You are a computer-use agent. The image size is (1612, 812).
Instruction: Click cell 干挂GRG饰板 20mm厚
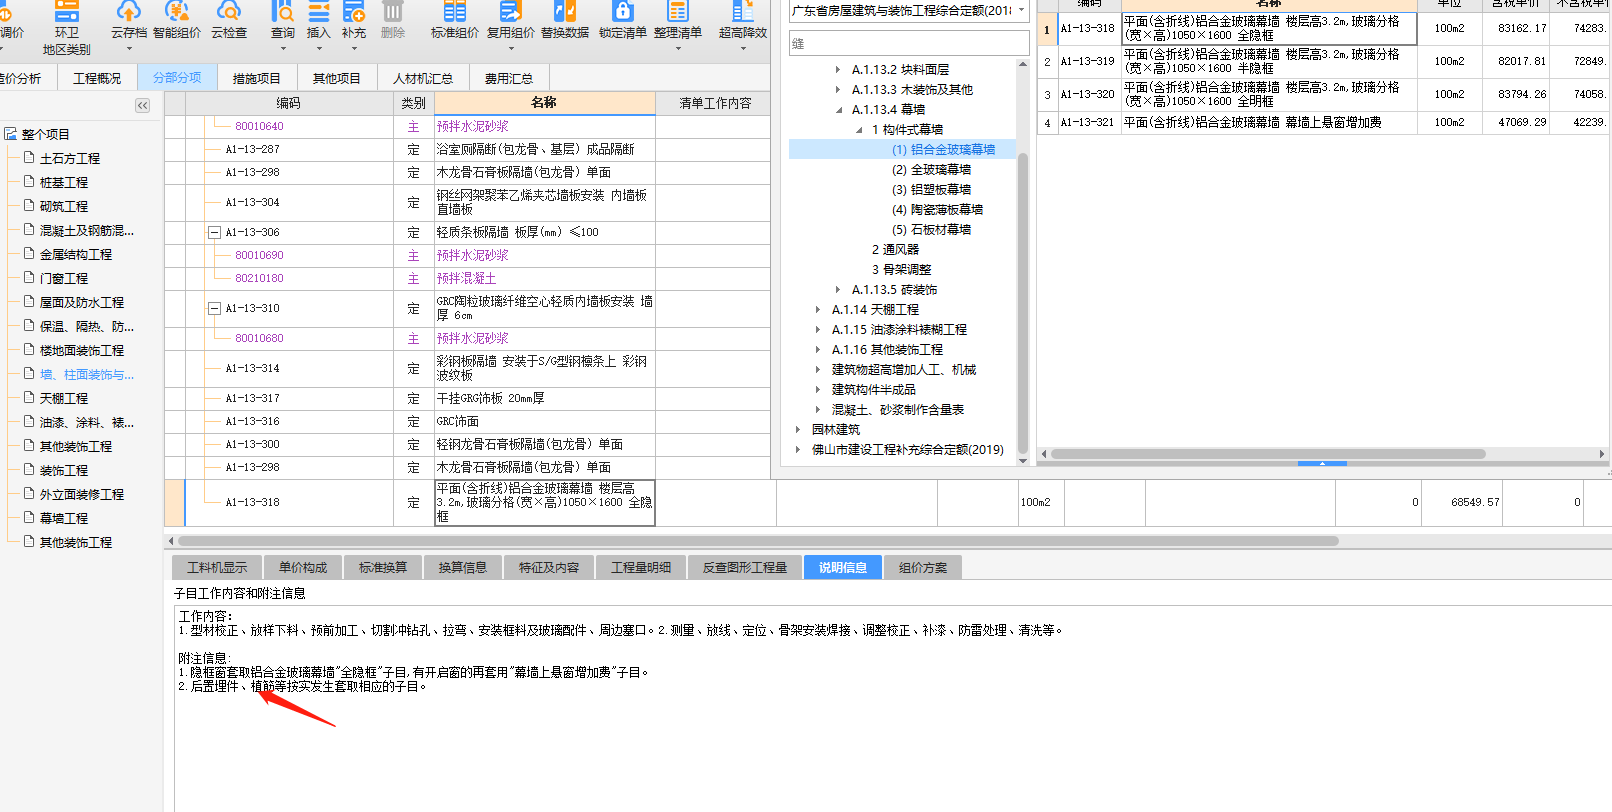click(x=544, y=398)
